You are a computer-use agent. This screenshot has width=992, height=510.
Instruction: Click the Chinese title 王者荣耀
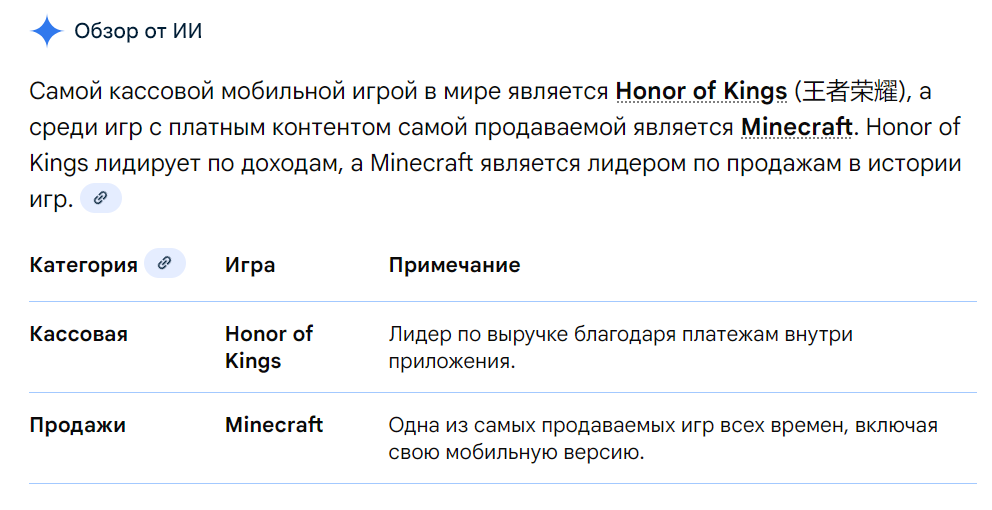point(850,92)
